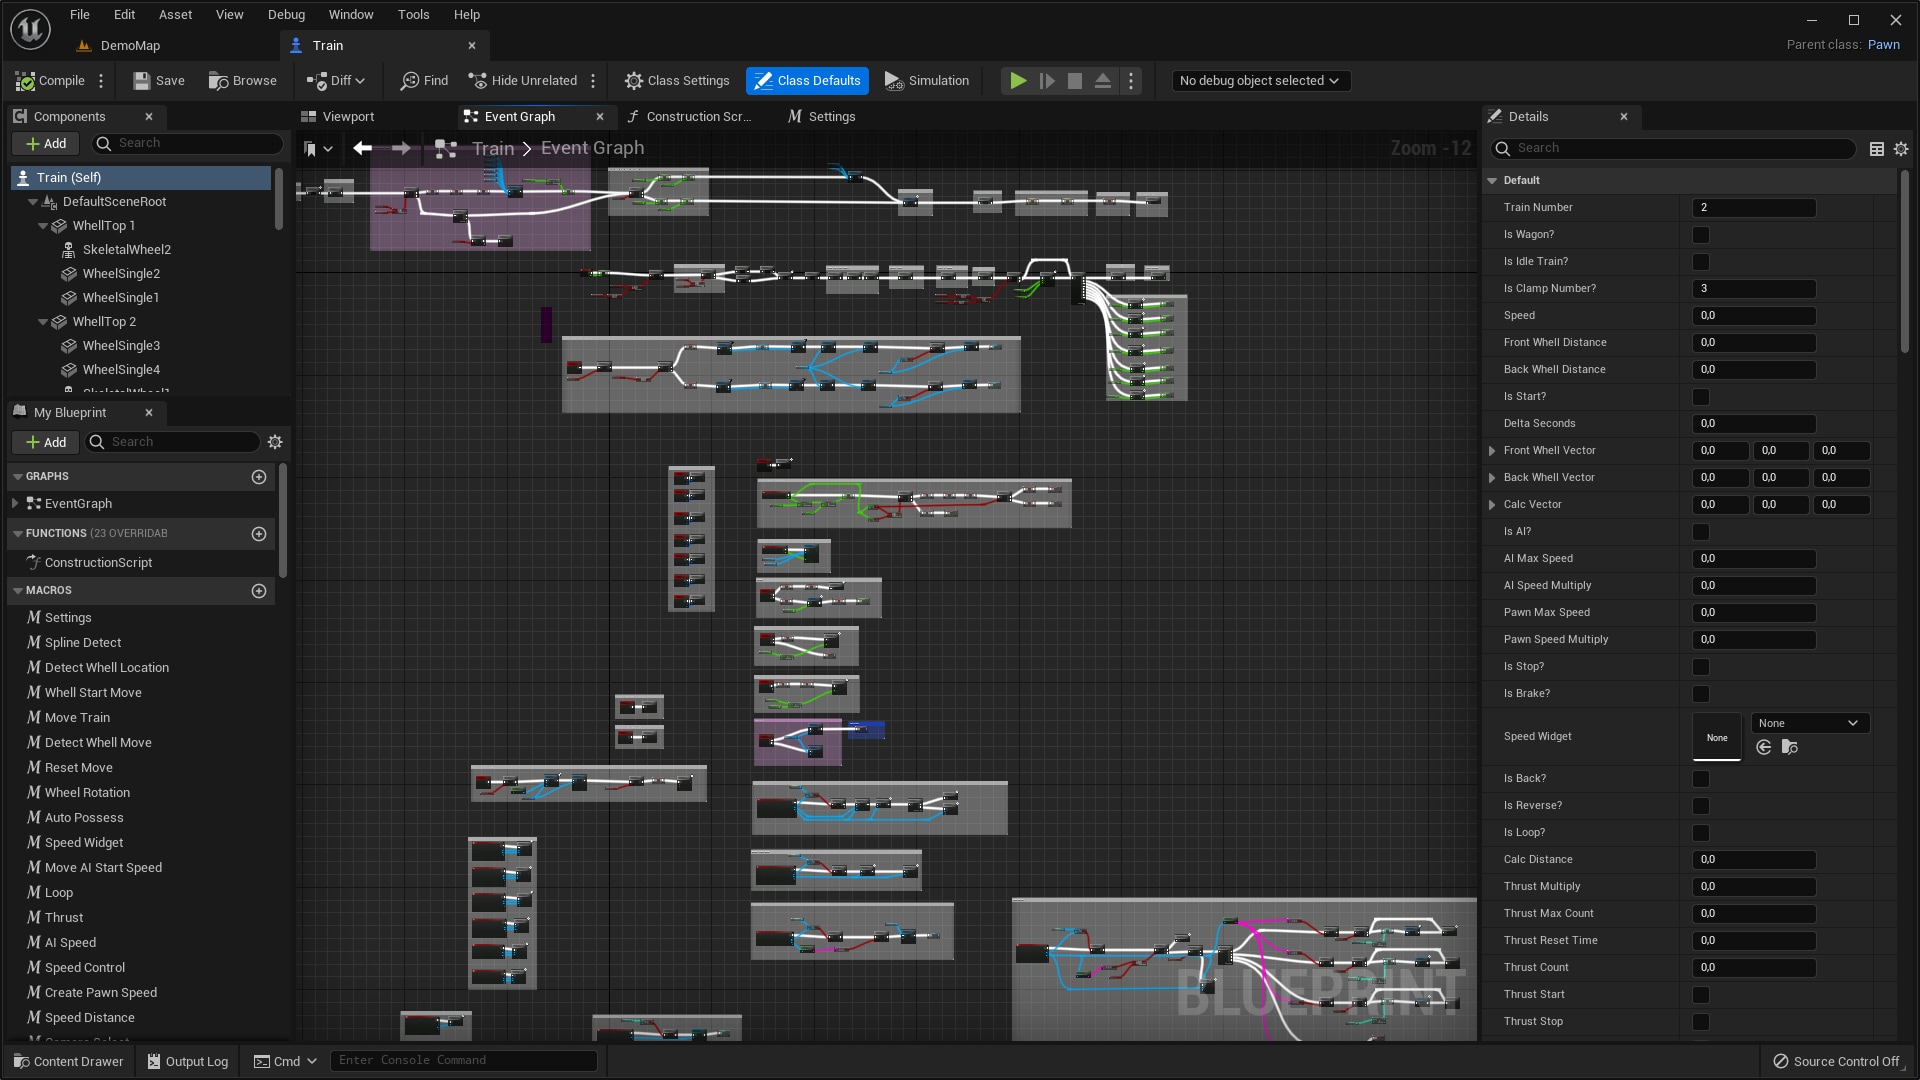
Task: Enable the Is Wagon? checkbox
Action: [1701, 235]
